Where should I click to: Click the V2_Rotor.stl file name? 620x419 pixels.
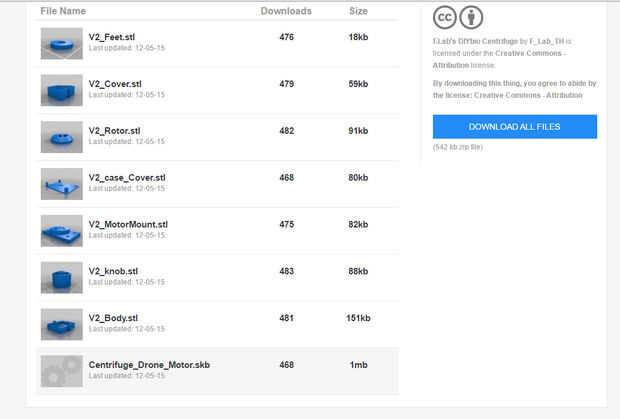pos(114,131)
